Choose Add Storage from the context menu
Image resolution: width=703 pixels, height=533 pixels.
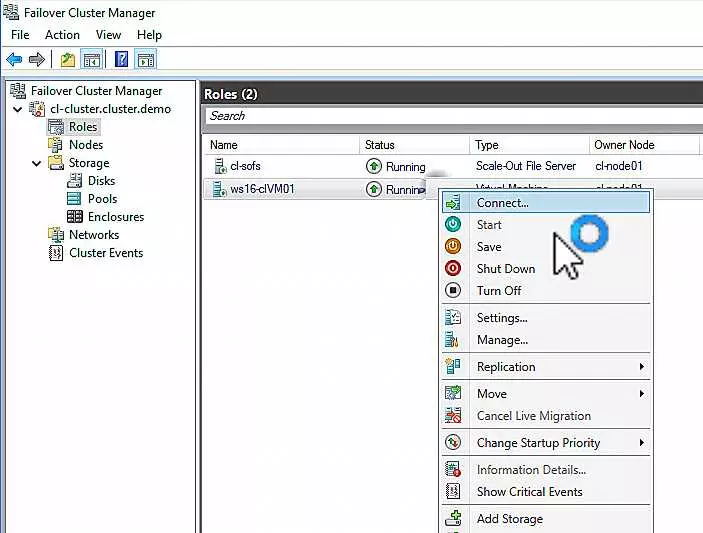click(x=546, y=519)
